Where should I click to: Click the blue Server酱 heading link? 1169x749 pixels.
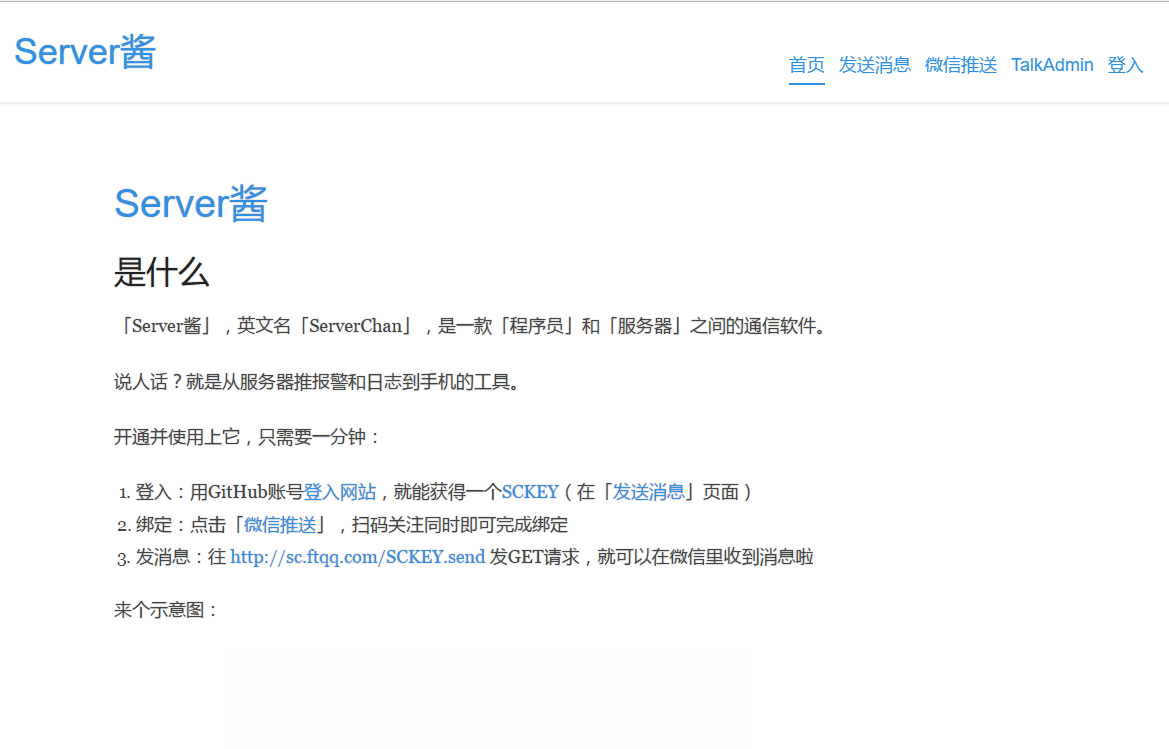[x=190, y=203]
